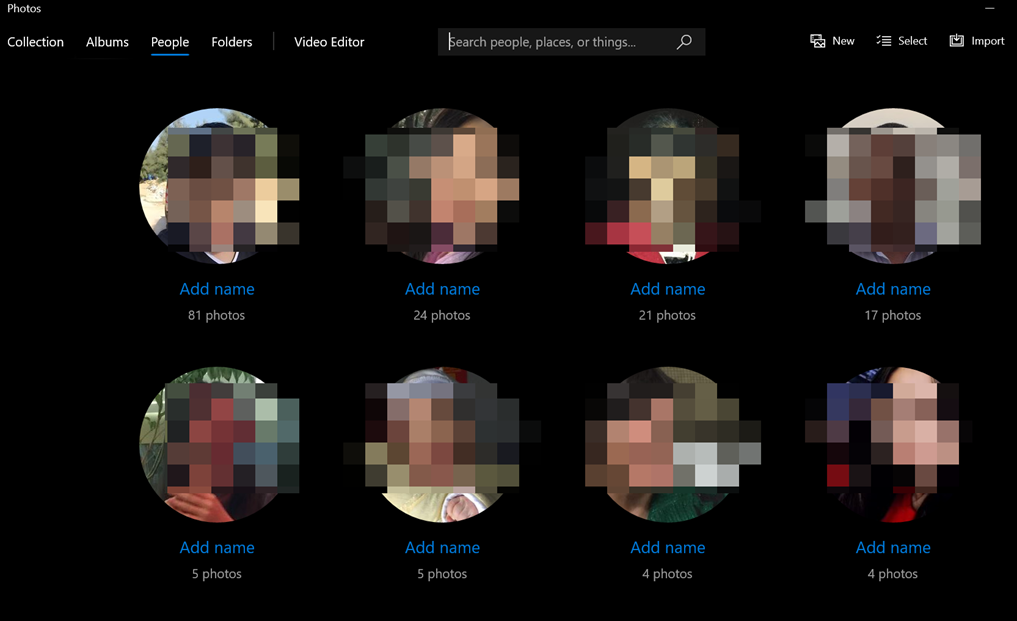
Task: Click the Import button label
Action: tap(988, 41)
